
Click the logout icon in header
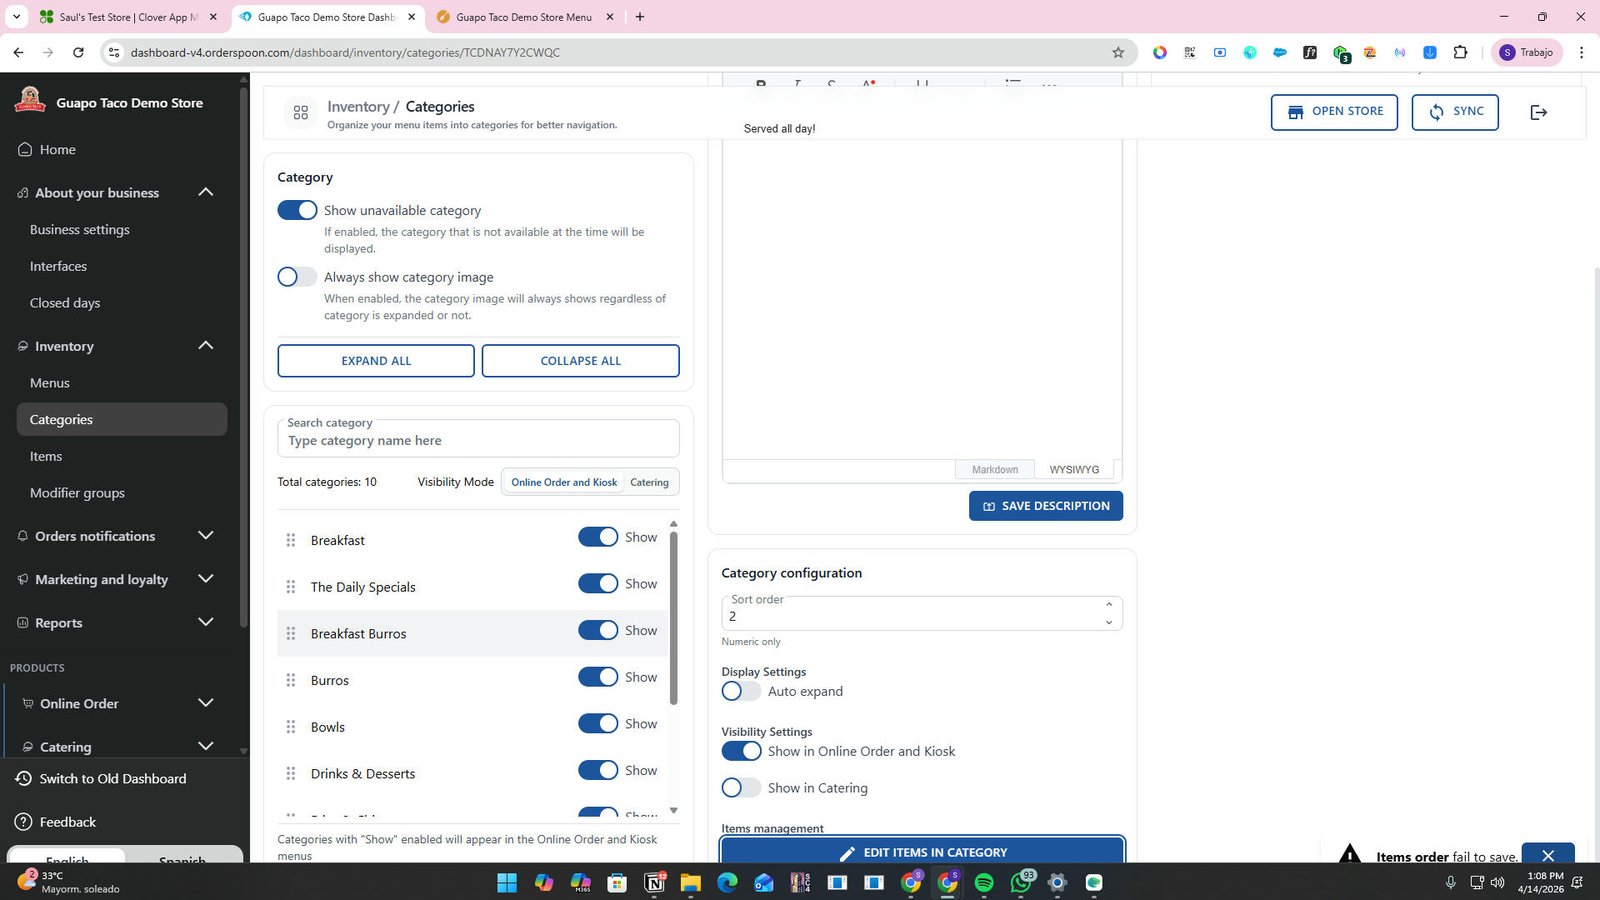point(1538,112)
